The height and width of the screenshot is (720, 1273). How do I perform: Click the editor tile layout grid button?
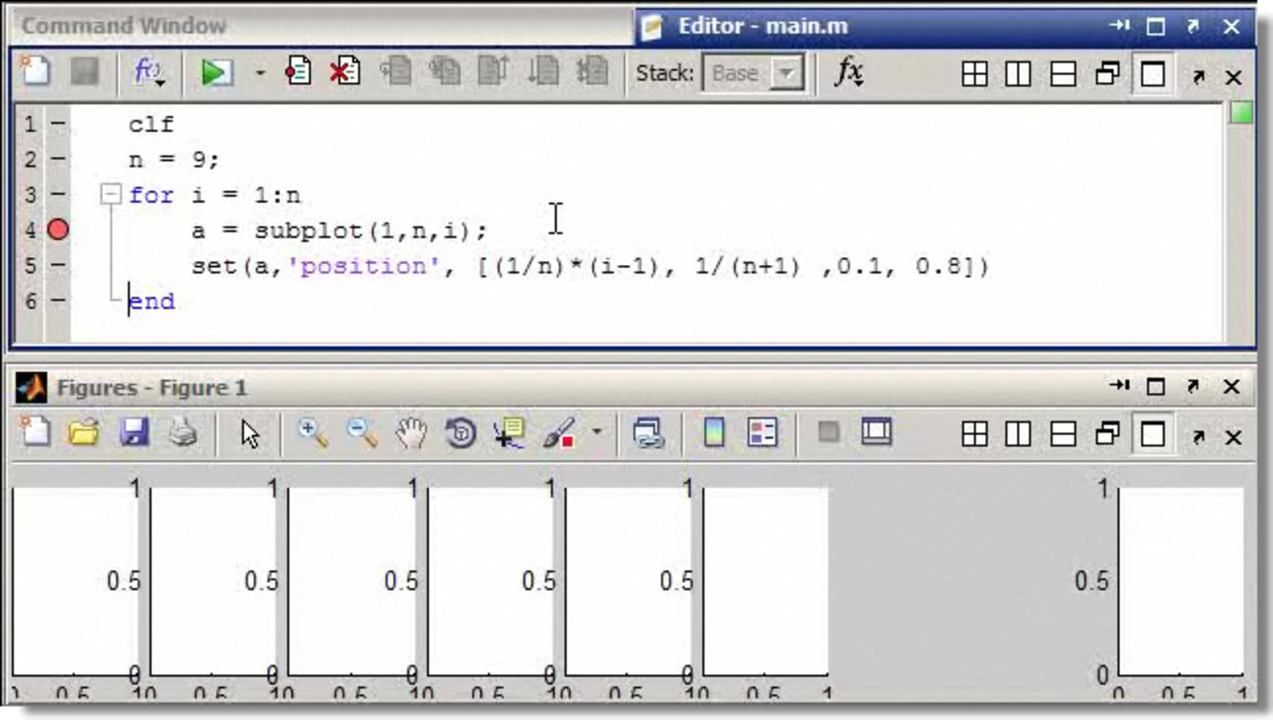point(974,74)
